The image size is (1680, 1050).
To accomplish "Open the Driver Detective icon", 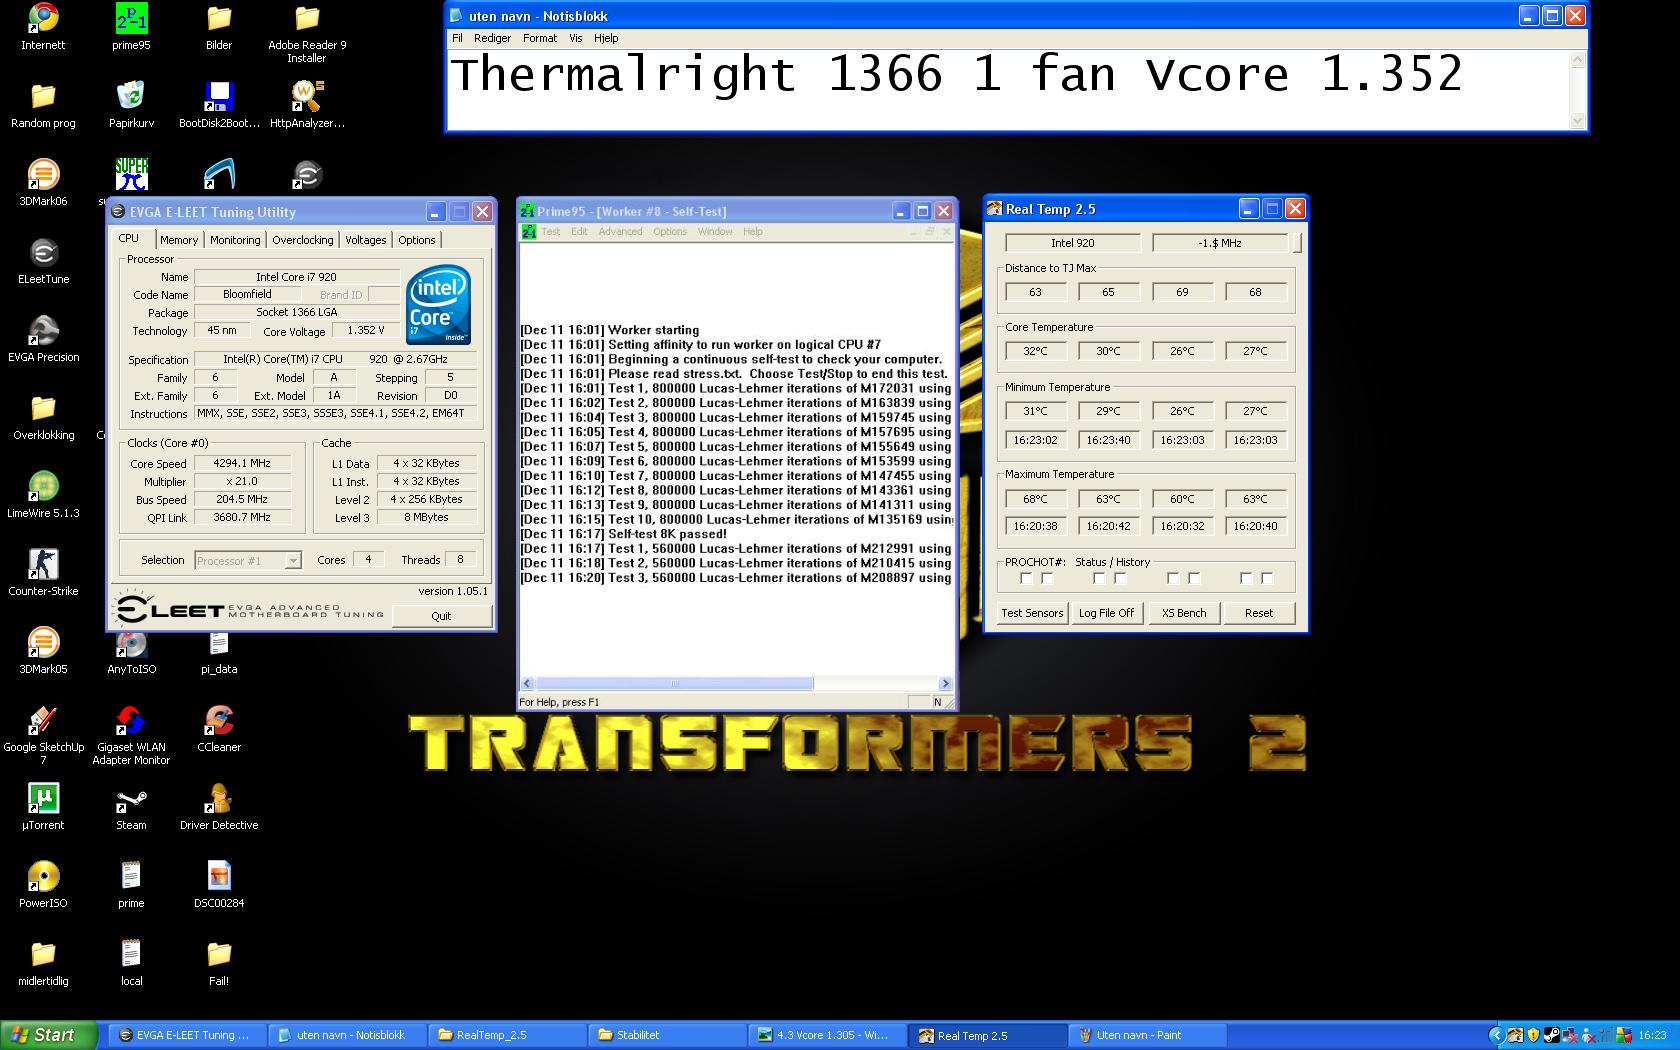I will click(219, 807).
